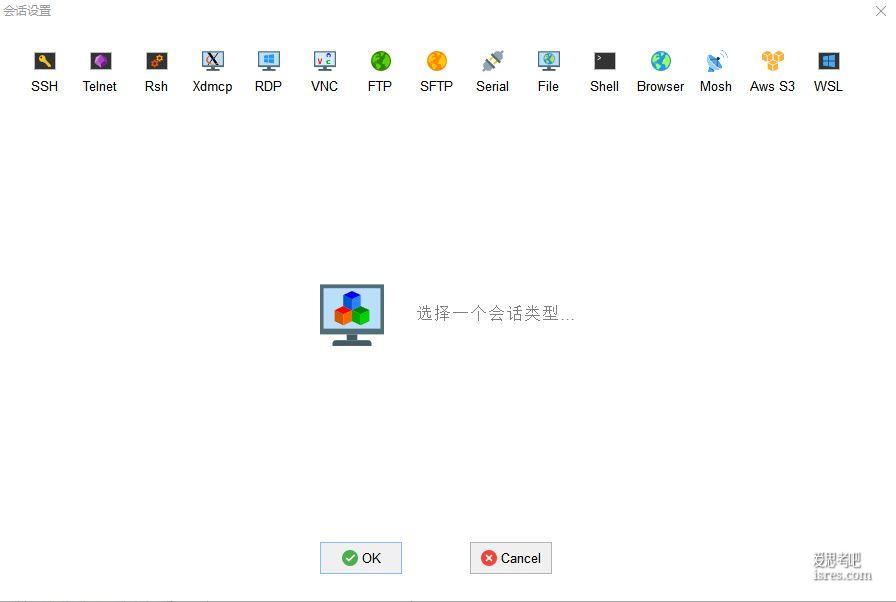Dismiss the dialog with Cancel
896x602 pixels.
pos(511,558)
